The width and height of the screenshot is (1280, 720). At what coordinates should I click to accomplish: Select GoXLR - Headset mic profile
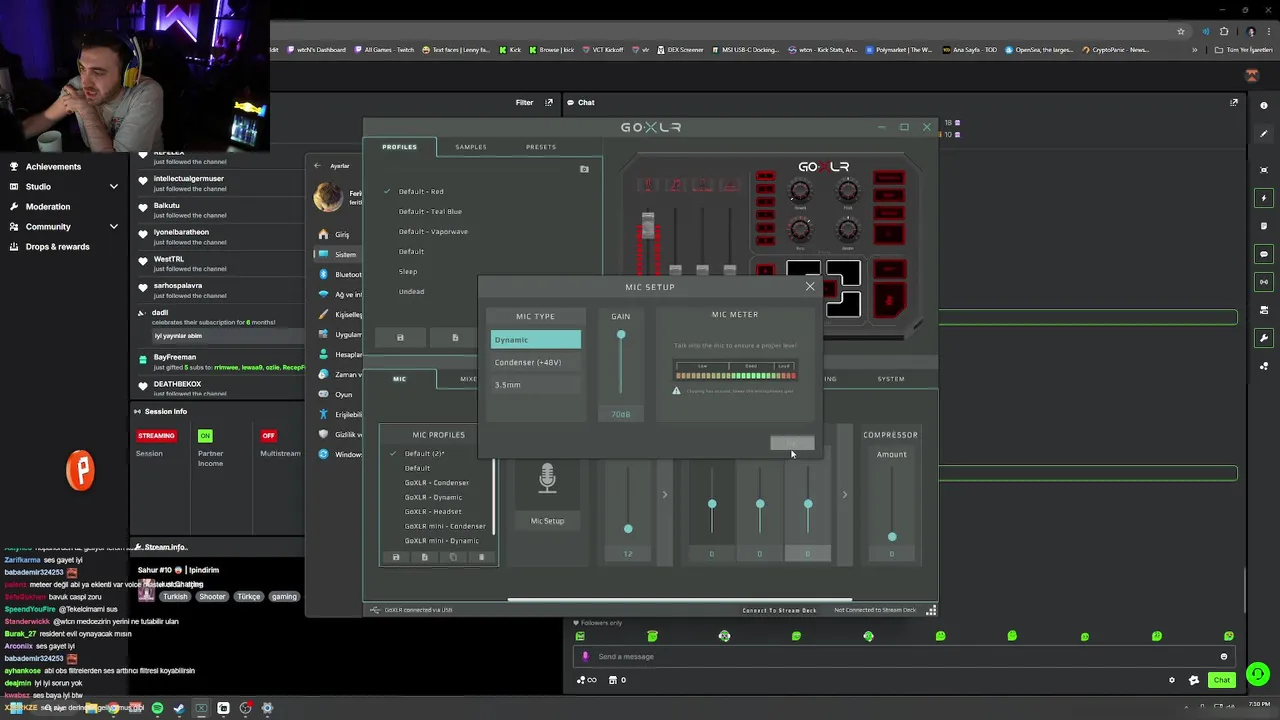(433, 512)
